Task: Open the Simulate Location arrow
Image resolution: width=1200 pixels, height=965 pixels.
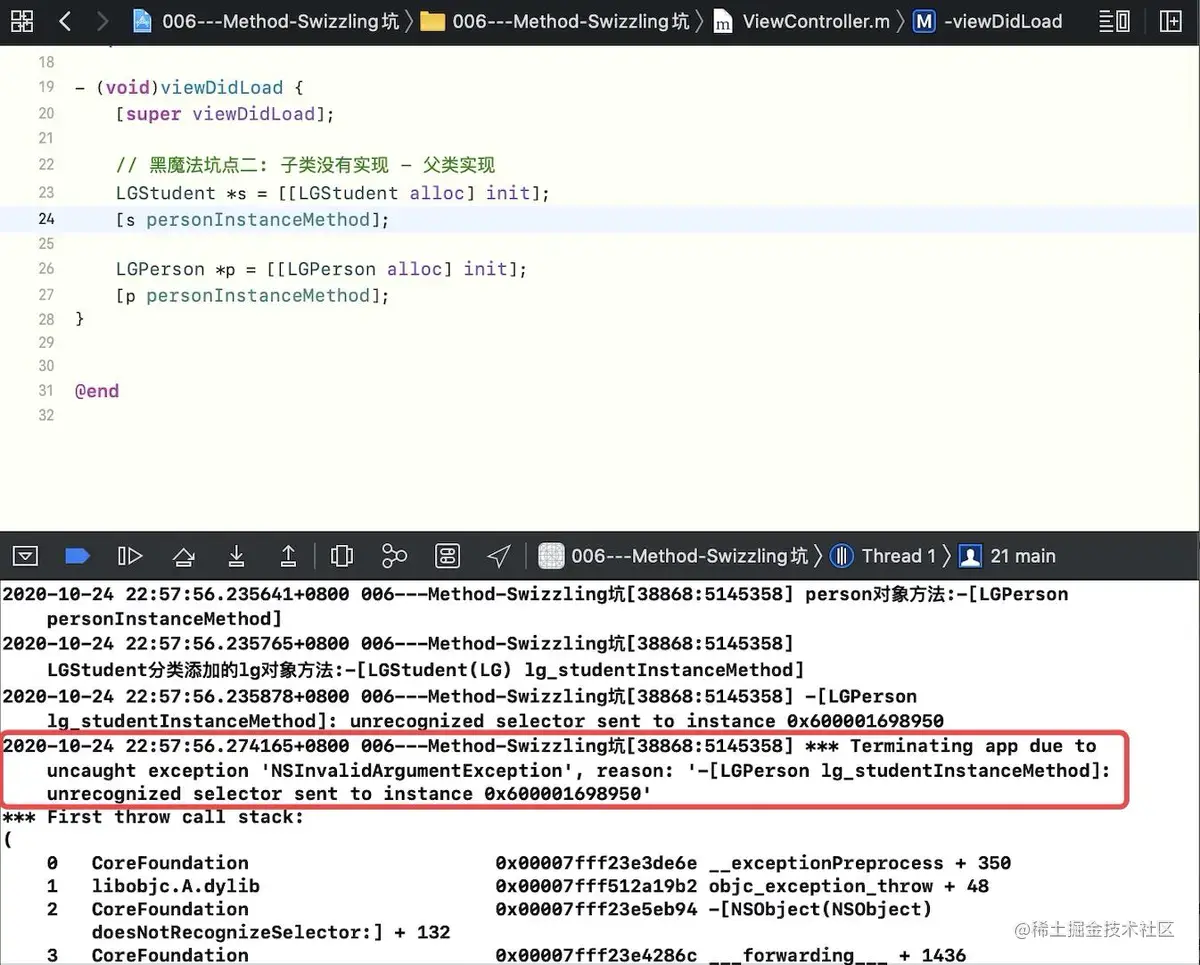Action: tap(499, 556)
